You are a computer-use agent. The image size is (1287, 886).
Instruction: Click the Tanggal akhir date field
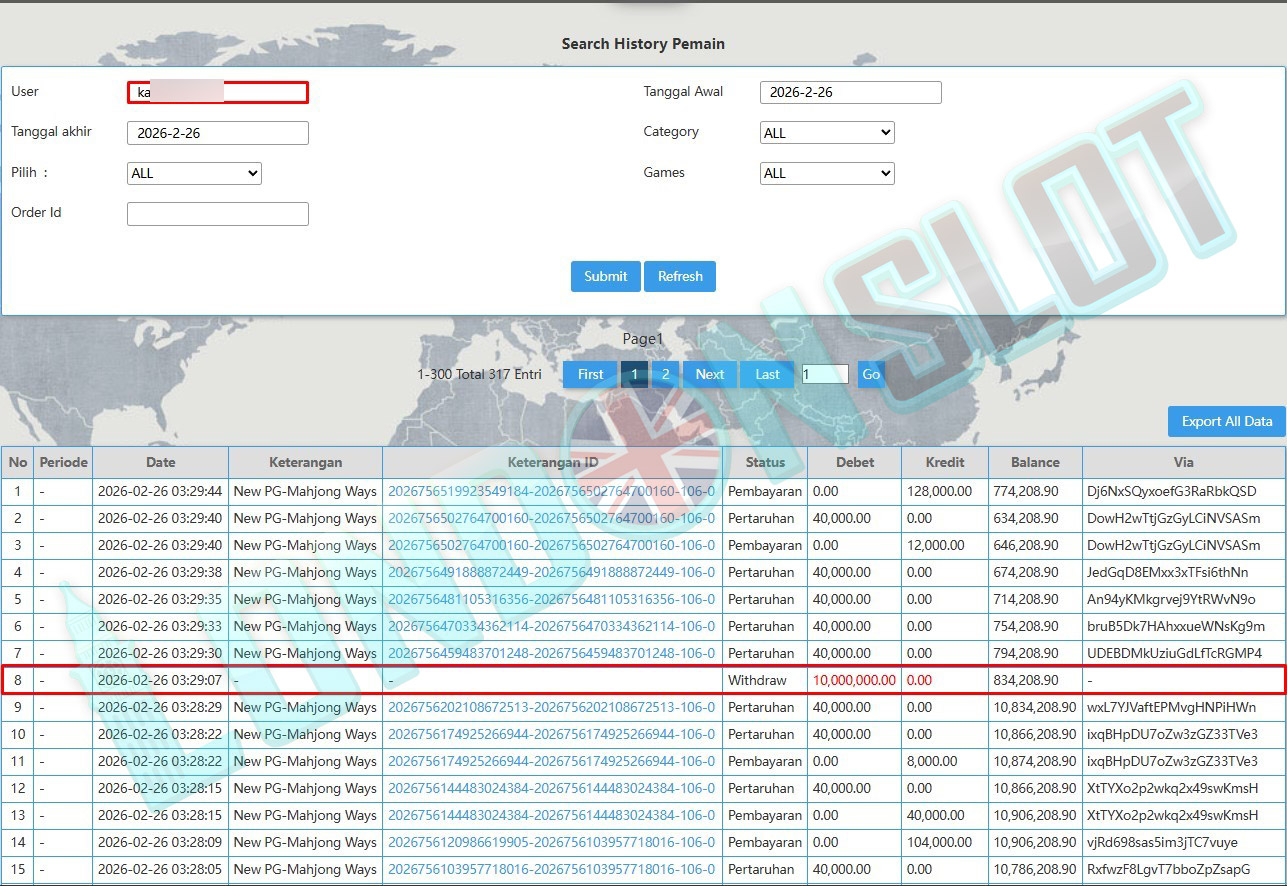217,133
